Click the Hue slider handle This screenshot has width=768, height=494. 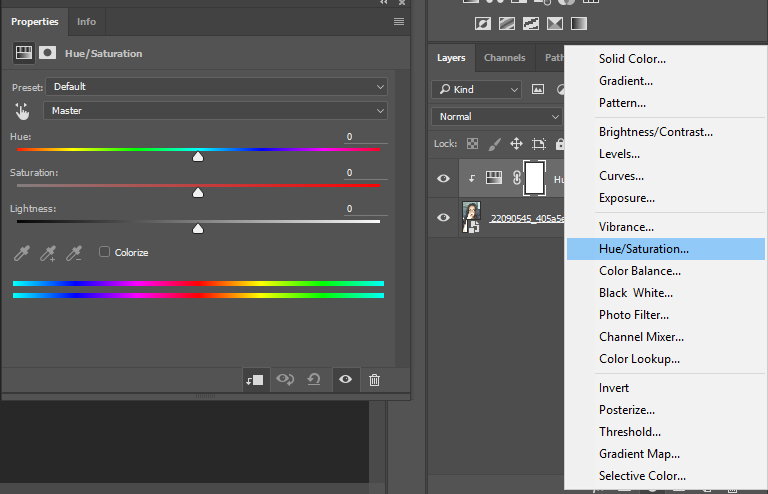tap(198, 157)
